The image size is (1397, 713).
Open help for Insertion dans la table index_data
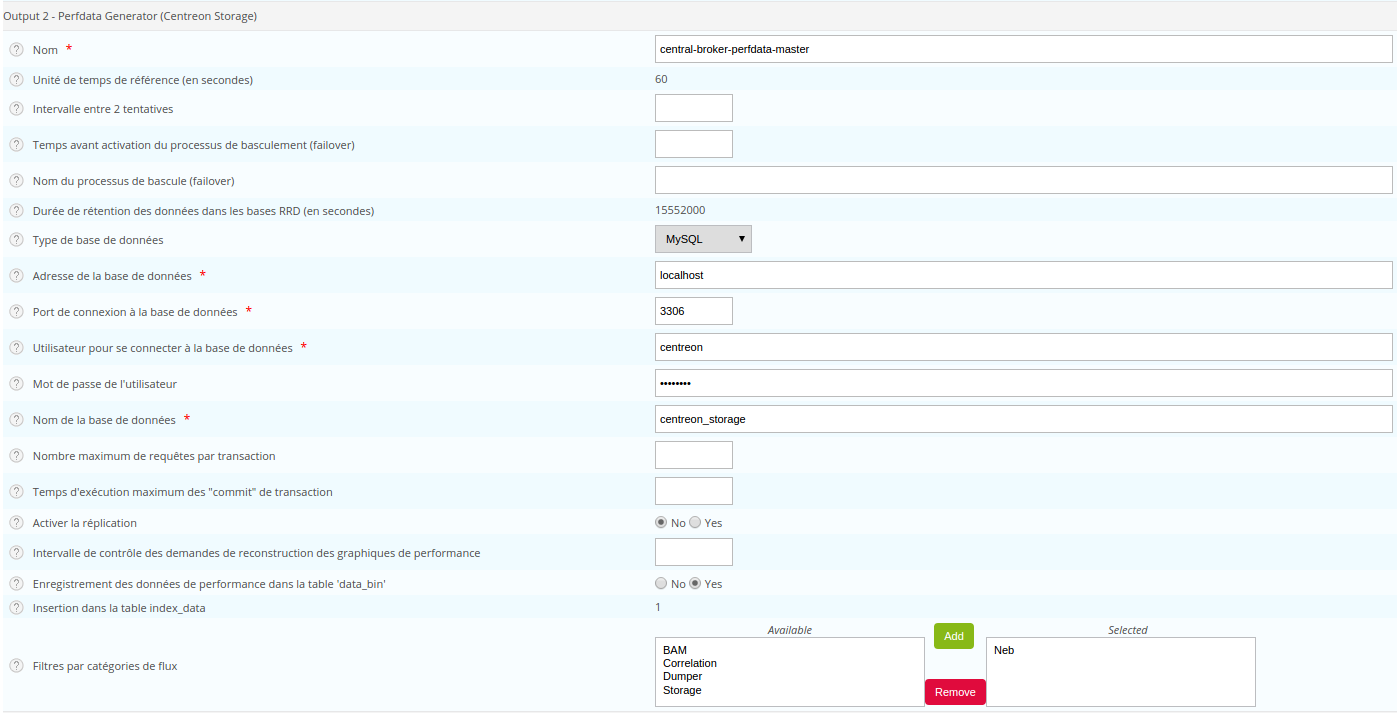(16, 608)
